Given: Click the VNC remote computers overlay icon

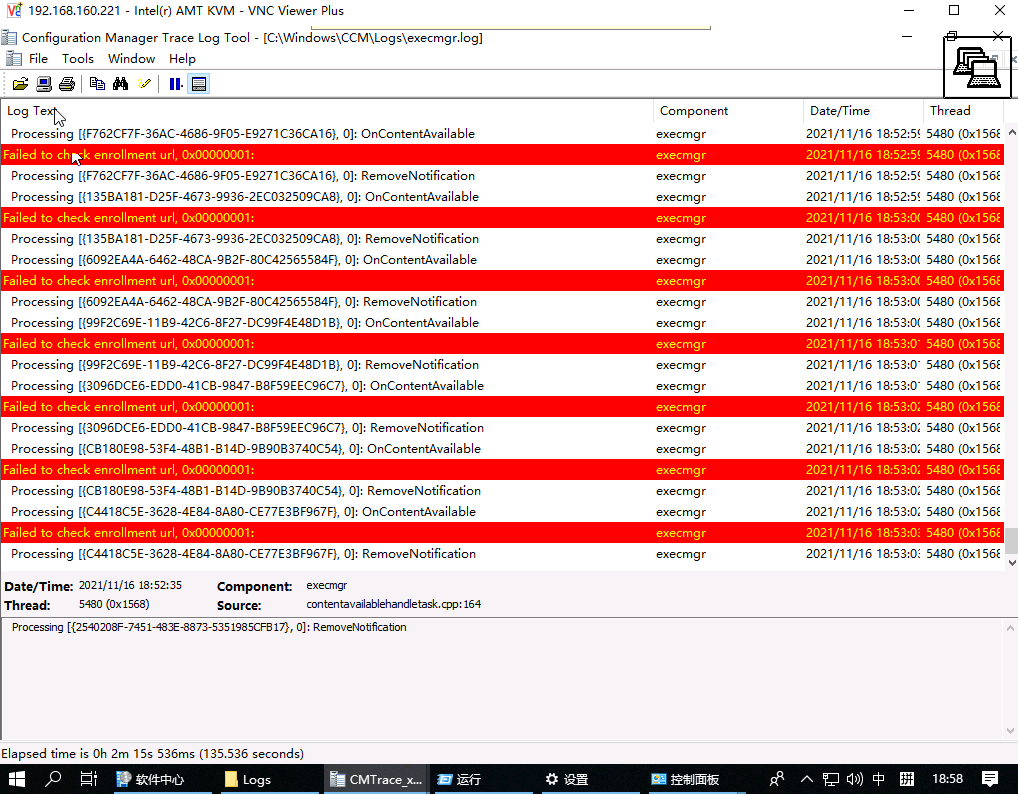Looking at the screenshot, I should coord(977,67).
